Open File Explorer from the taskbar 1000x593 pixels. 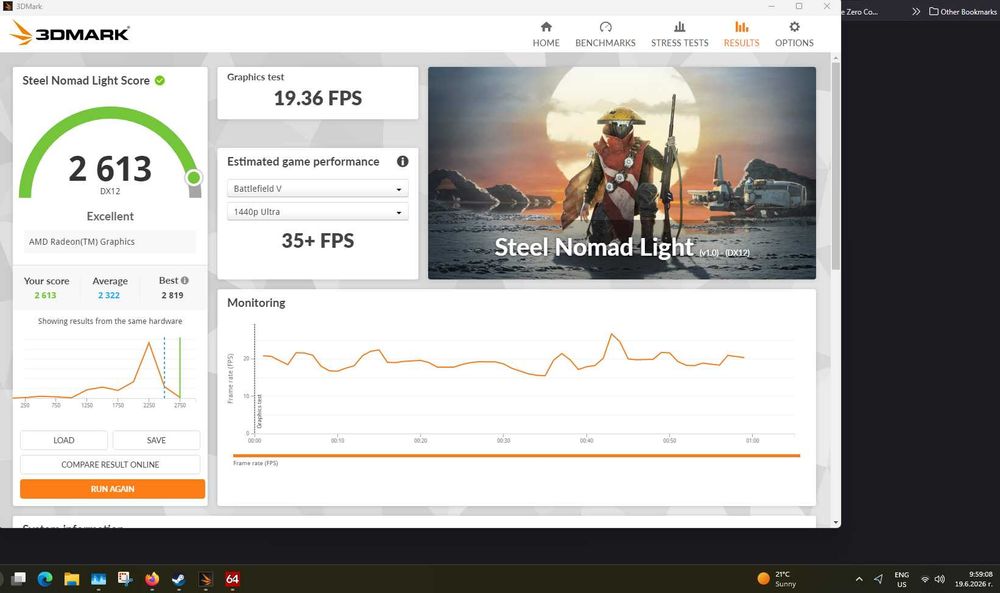click(71, 579)
